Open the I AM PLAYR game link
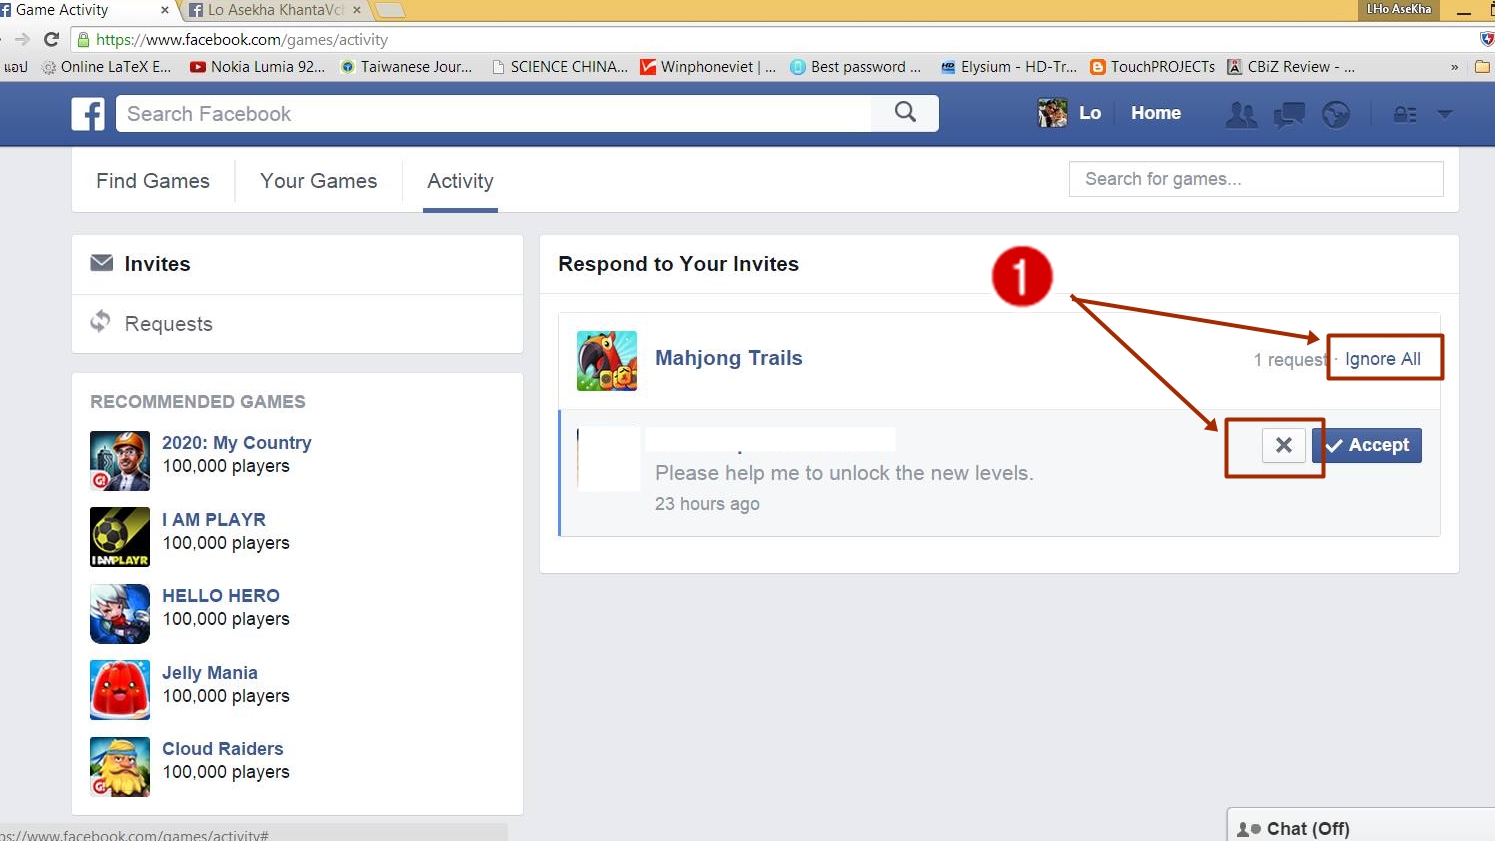 pyautogui.click(x=214, y=520)
